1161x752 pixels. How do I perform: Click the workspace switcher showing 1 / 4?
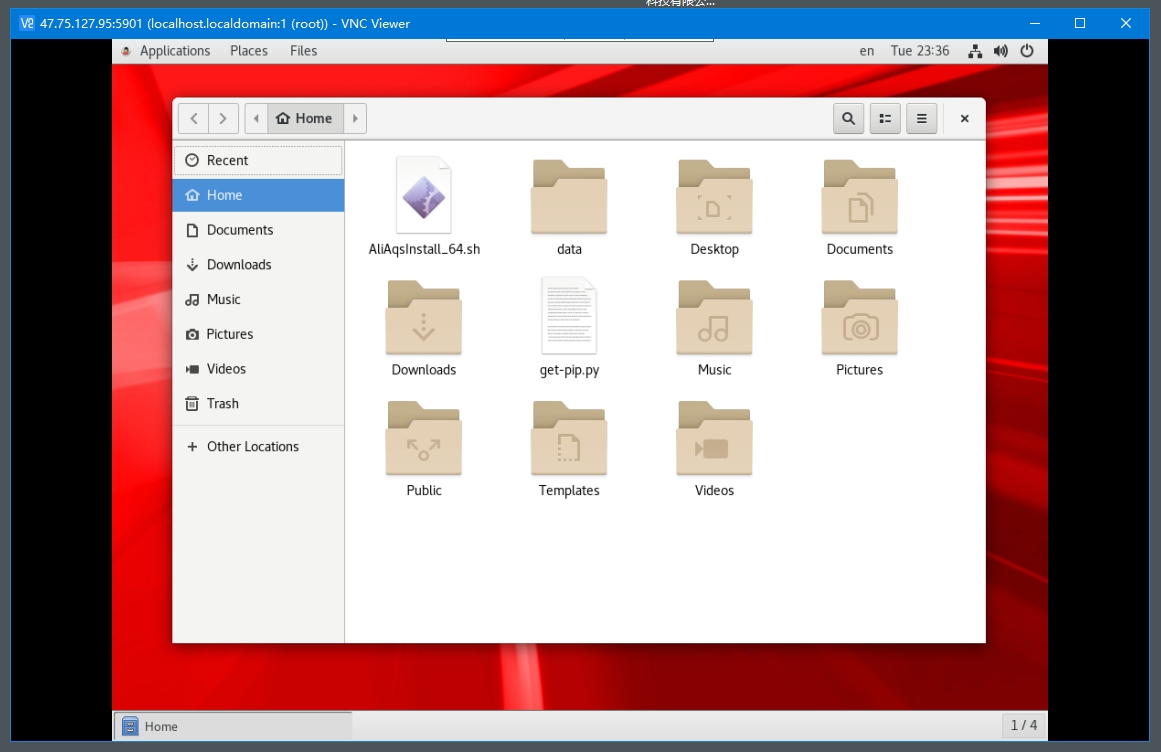point(1023,726)
